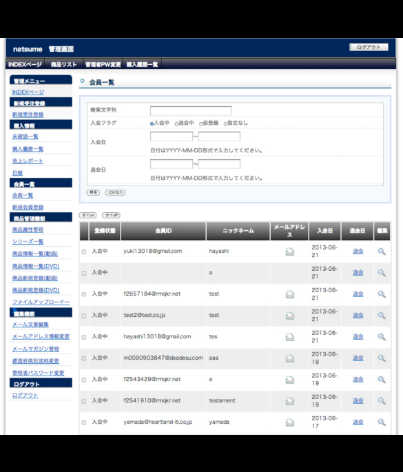Click 退会 link in the testament row

[358, 401]
